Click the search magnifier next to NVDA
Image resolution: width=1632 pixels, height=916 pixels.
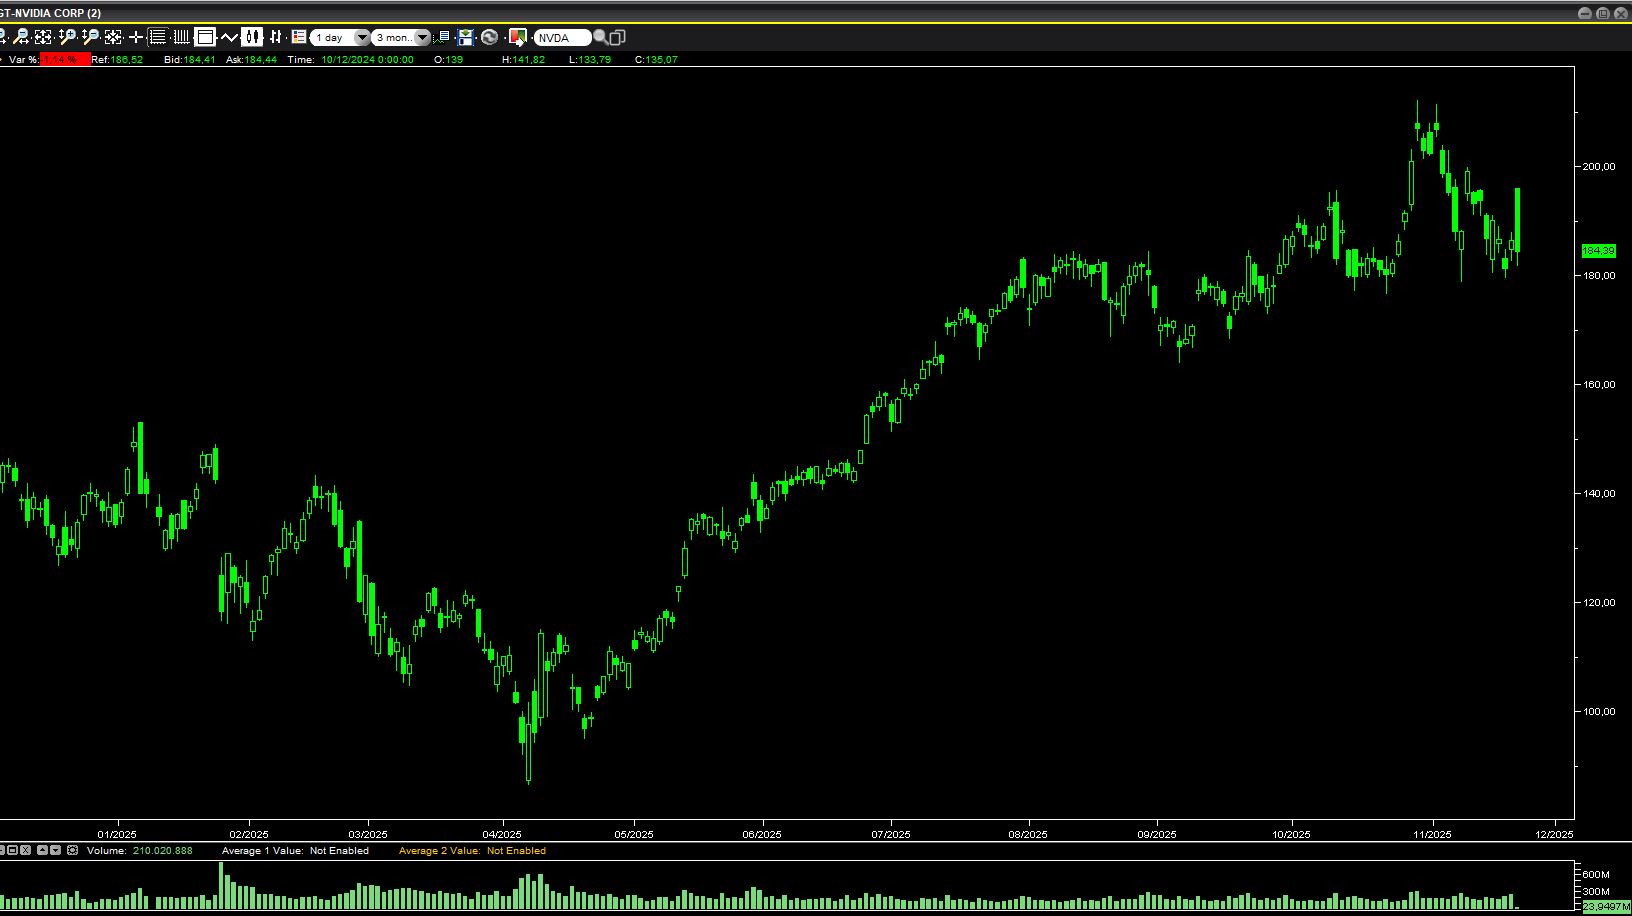point(600,37)
